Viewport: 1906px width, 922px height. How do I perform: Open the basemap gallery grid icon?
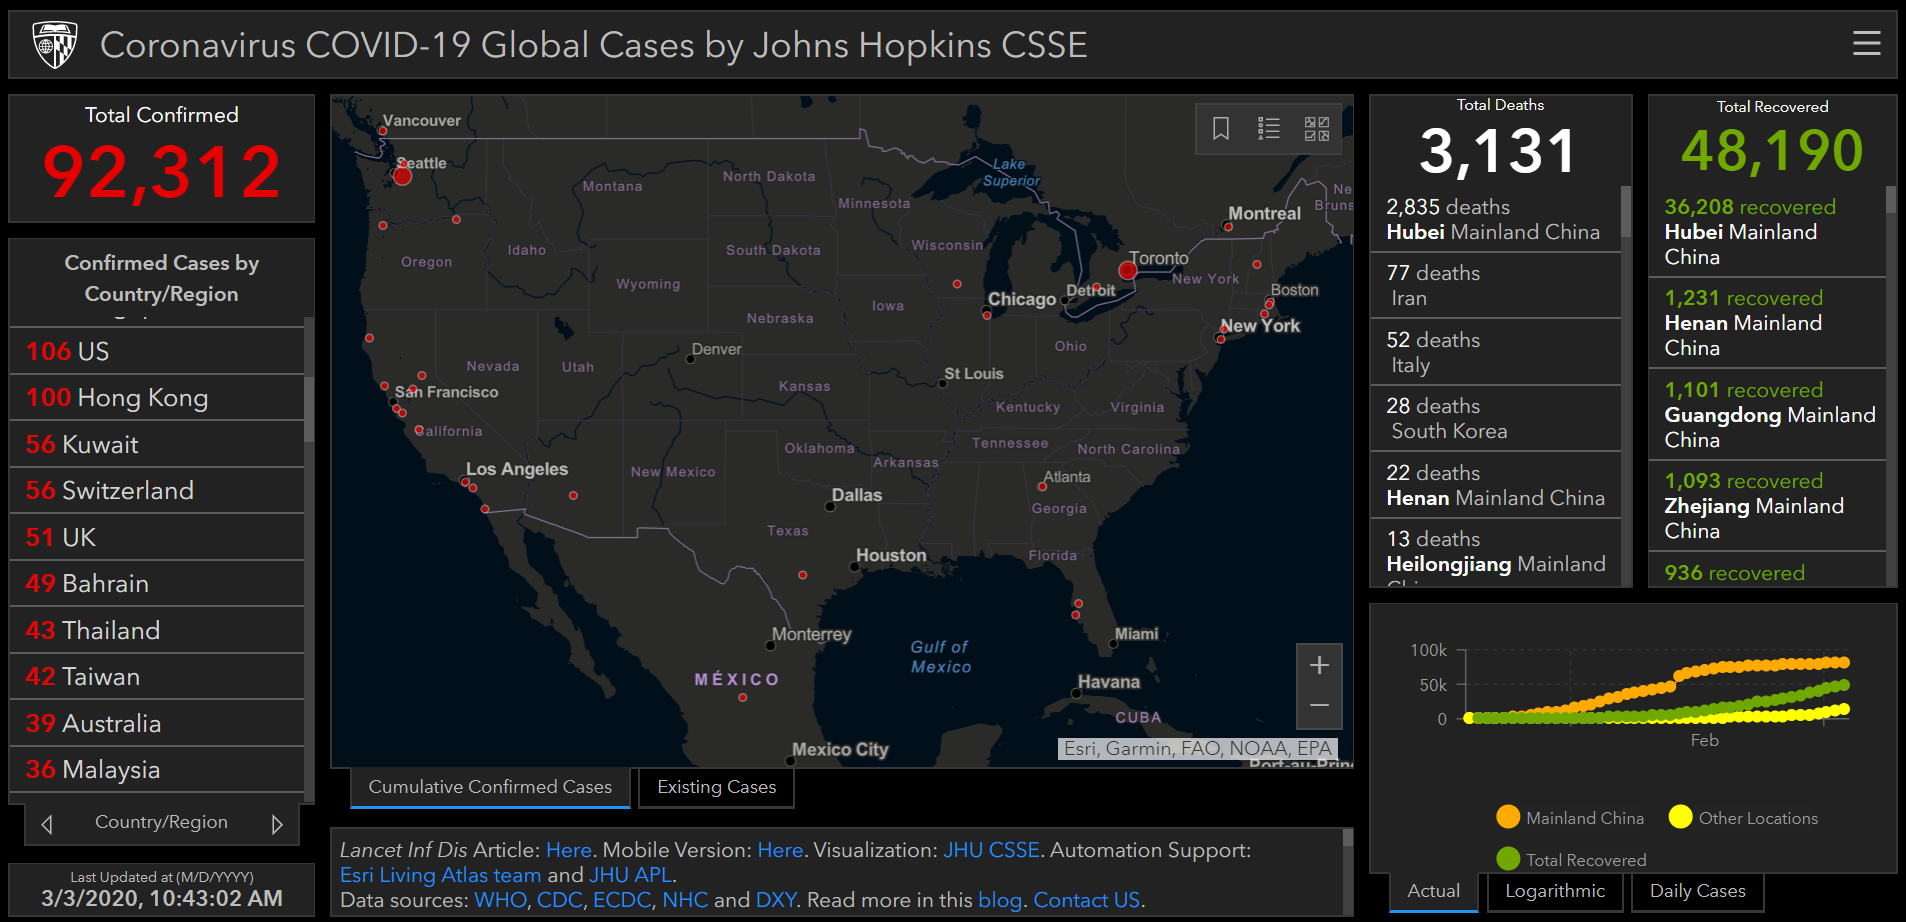point(1317,128)
